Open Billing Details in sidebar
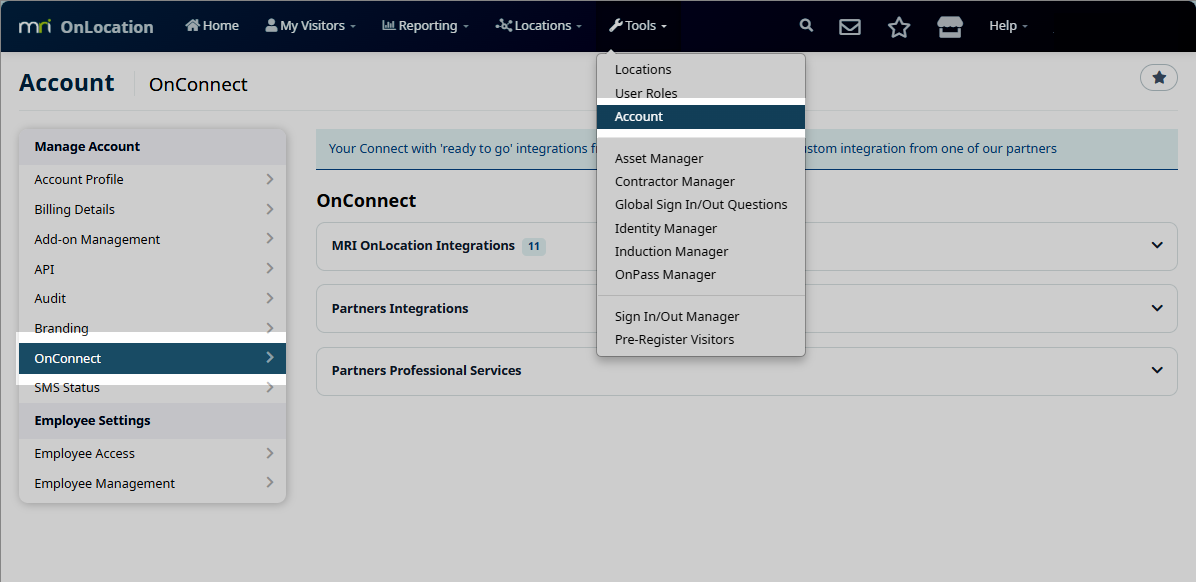Image resolution: width=1196 pixels, height=582 pixels. pos(75,209)
